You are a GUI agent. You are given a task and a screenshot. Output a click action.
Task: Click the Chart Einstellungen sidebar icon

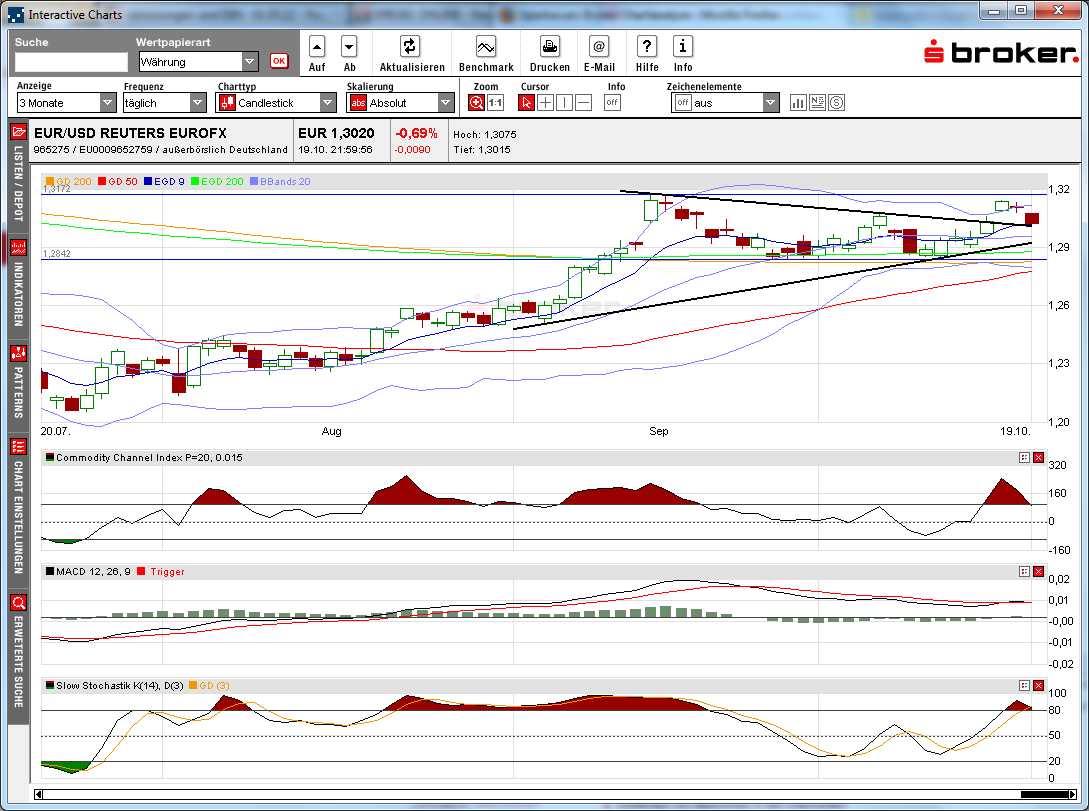[19, 446]
